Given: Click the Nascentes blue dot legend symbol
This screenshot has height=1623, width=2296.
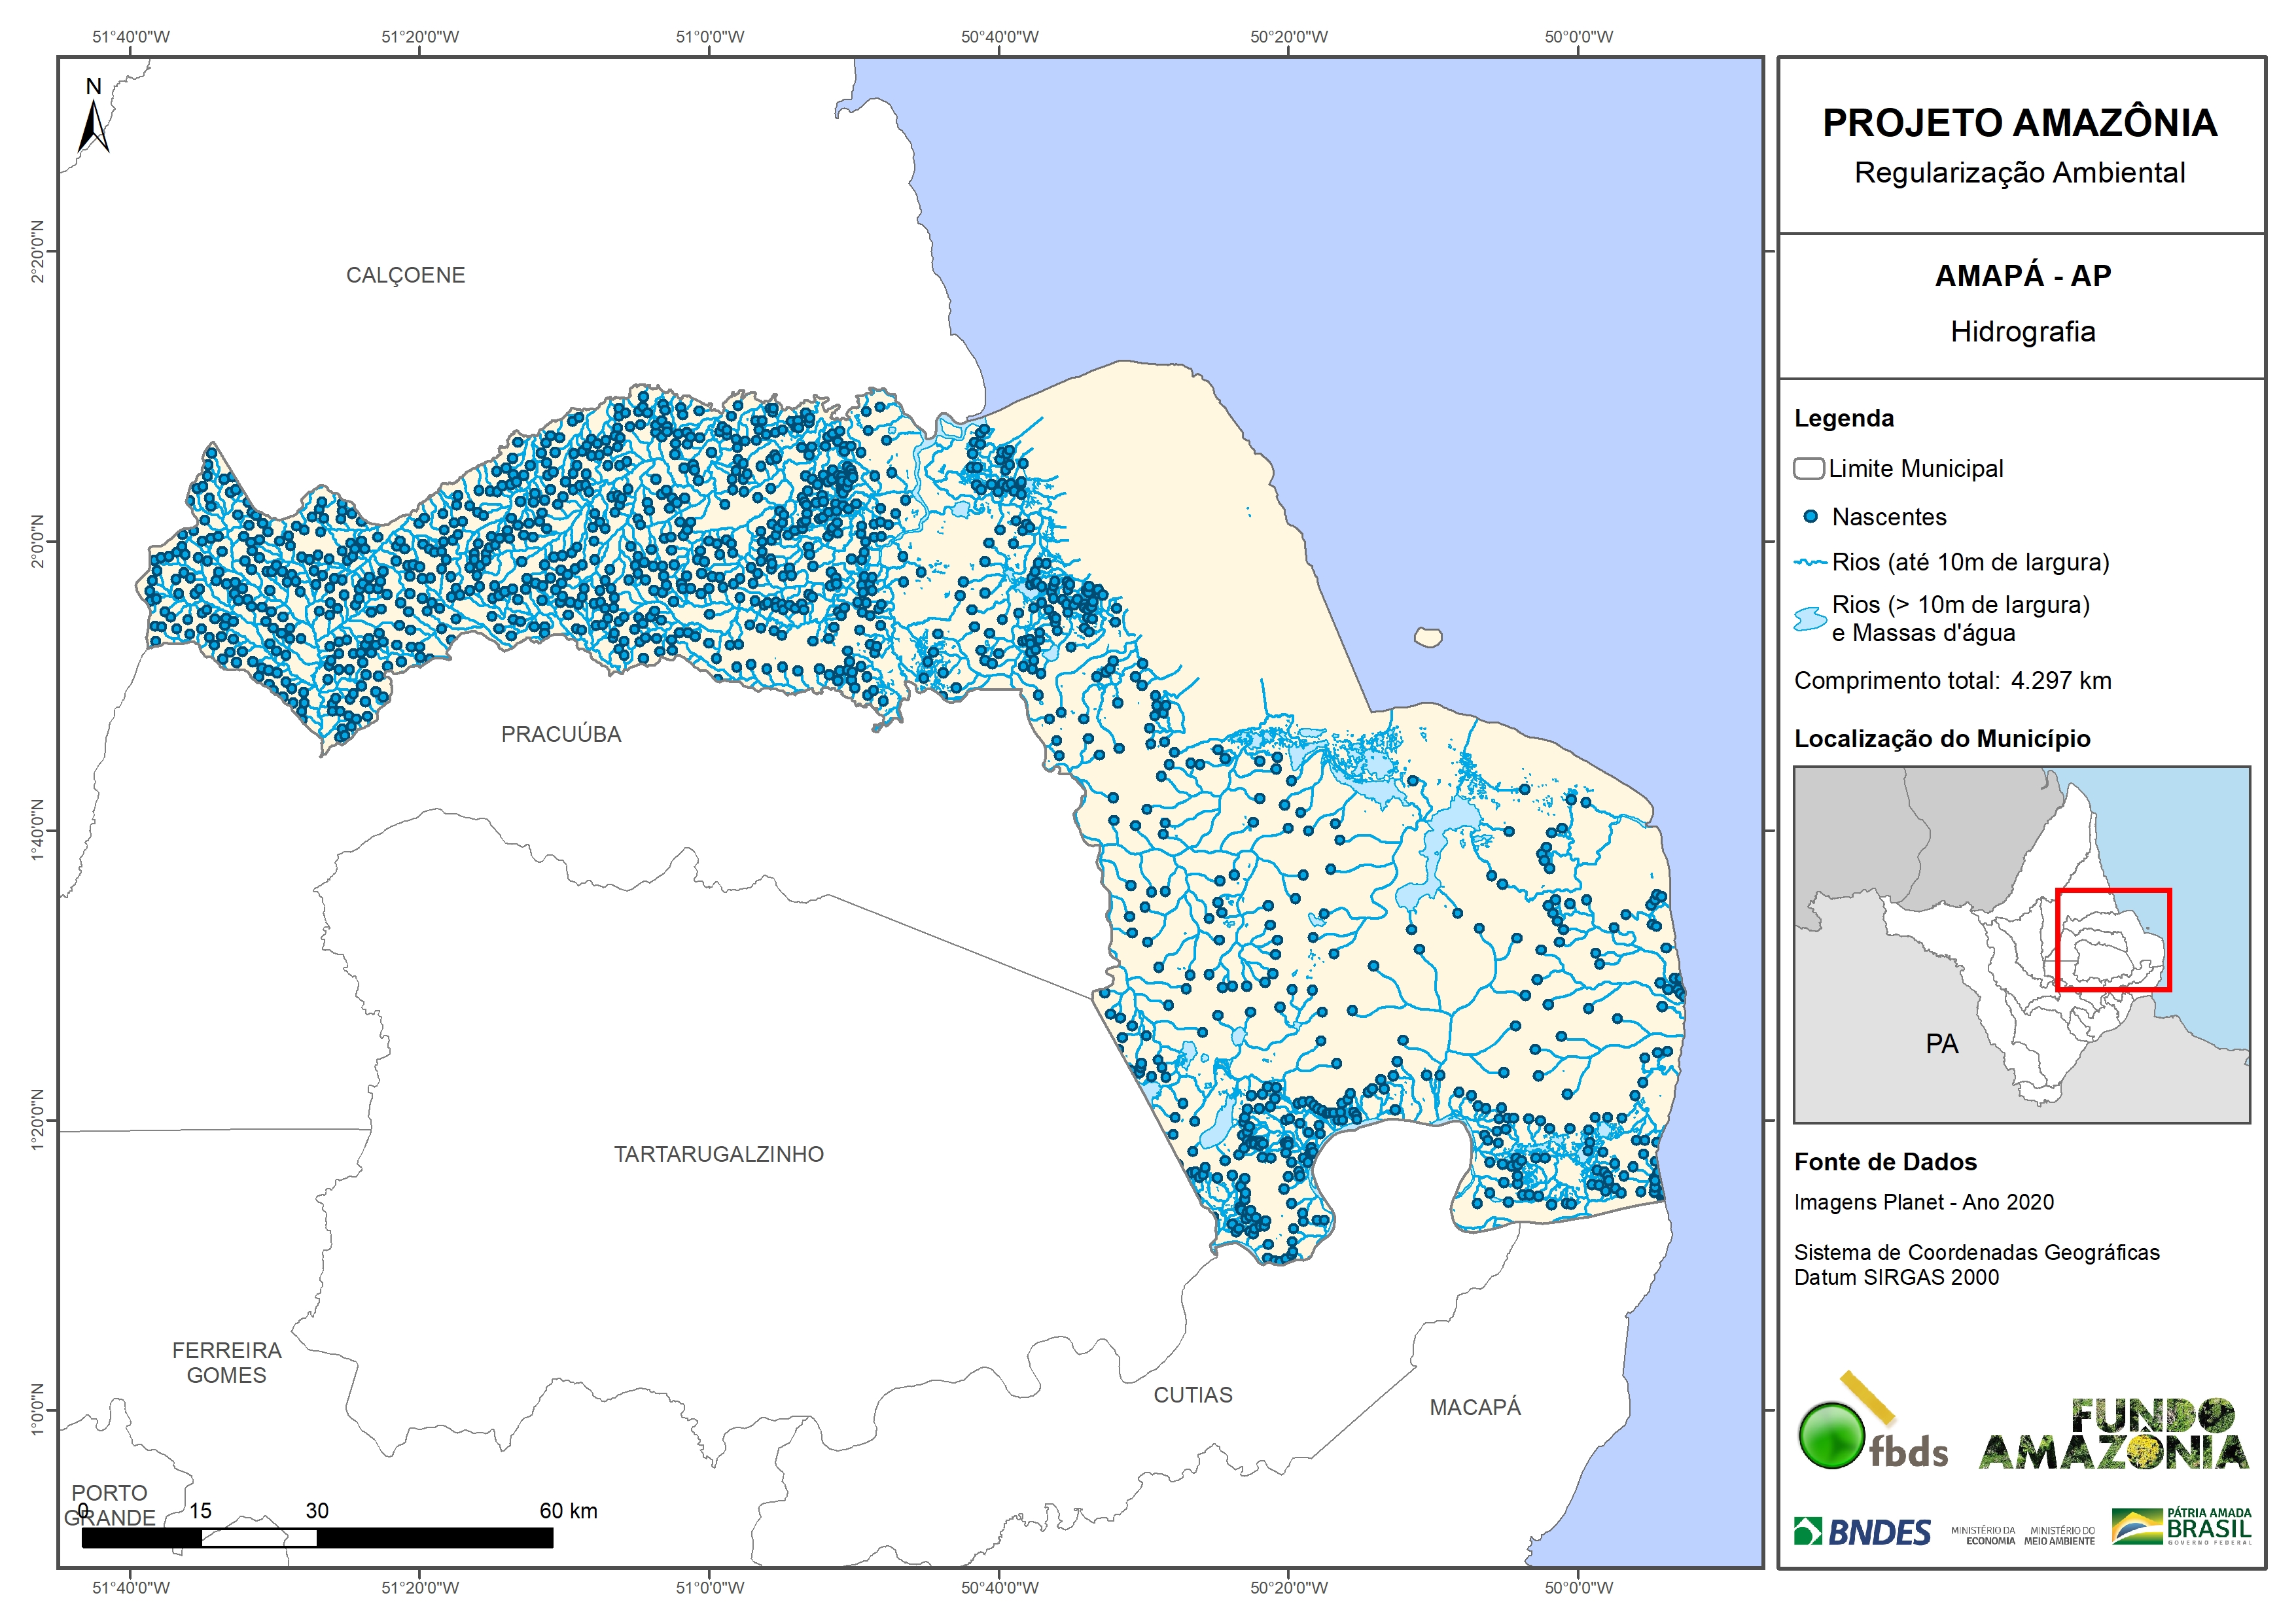Looking at the screenshot, I should tap(1810, 517).
